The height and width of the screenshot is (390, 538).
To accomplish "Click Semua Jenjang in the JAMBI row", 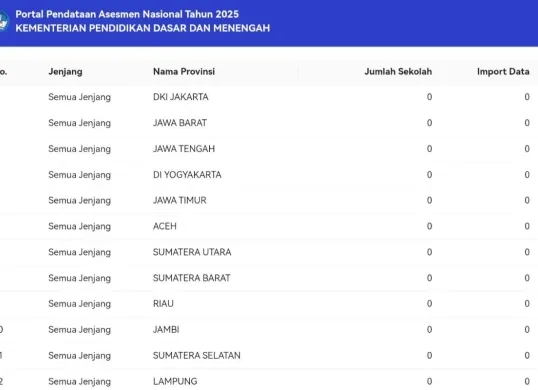I will [80, 330].
